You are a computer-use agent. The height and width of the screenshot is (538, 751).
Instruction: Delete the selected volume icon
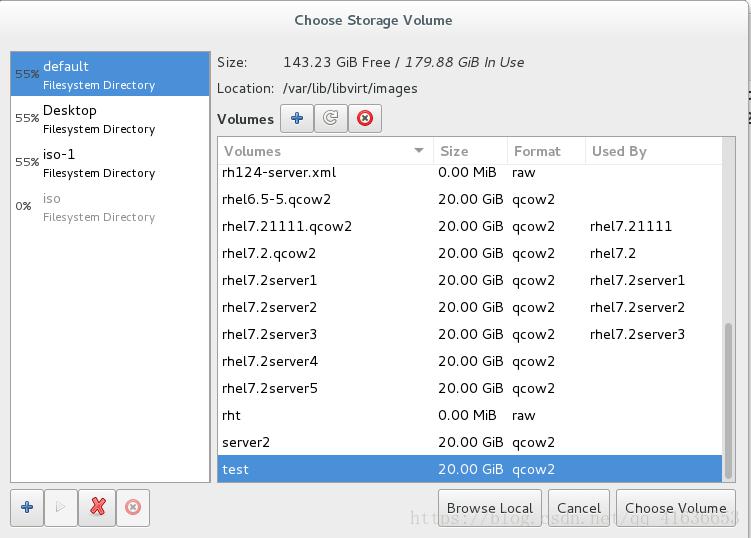[x=364, y=119]
